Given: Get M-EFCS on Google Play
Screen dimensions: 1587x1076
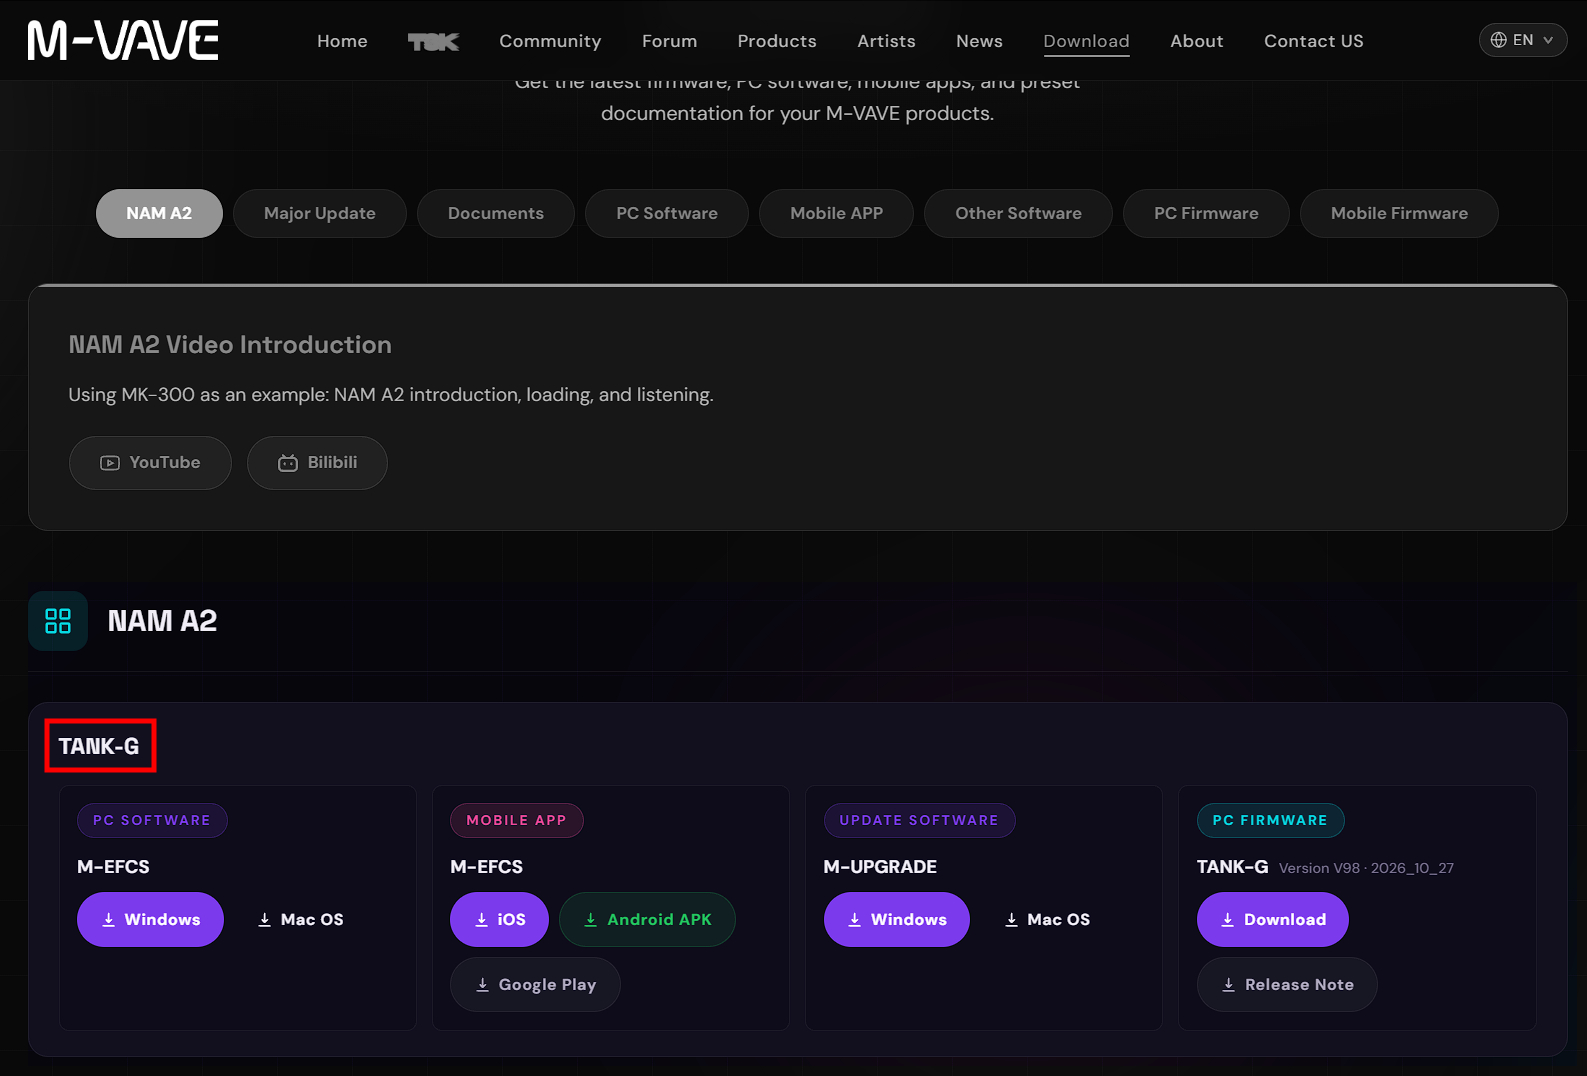Looking at the screenshot, I should coord(535,985).
